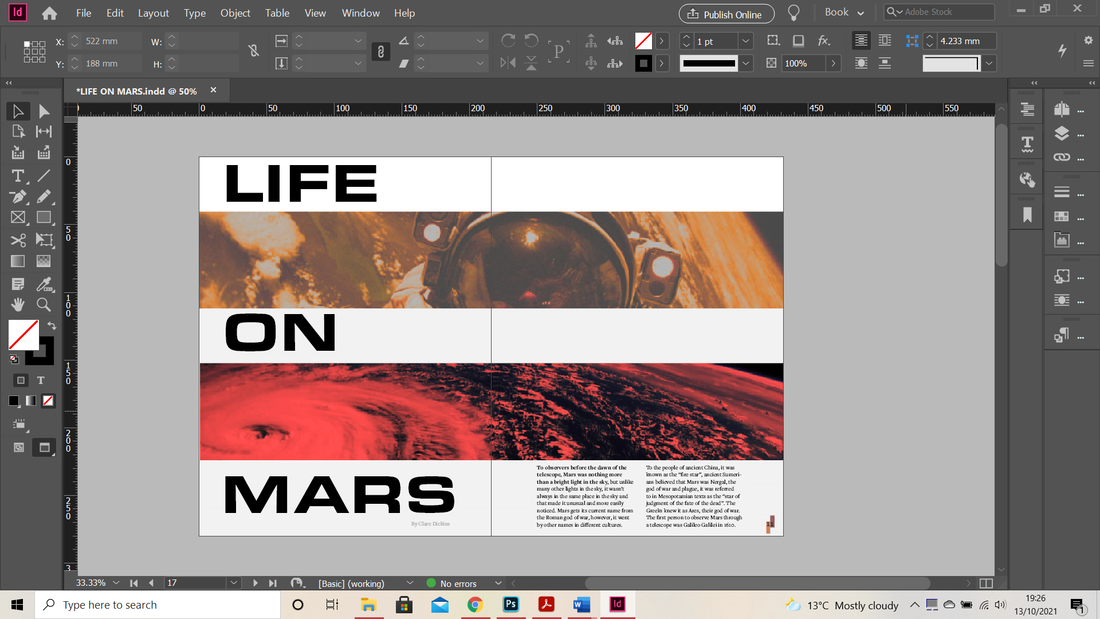Activate the Zoom tool
1100x619 pixels.
coord(43,305)
